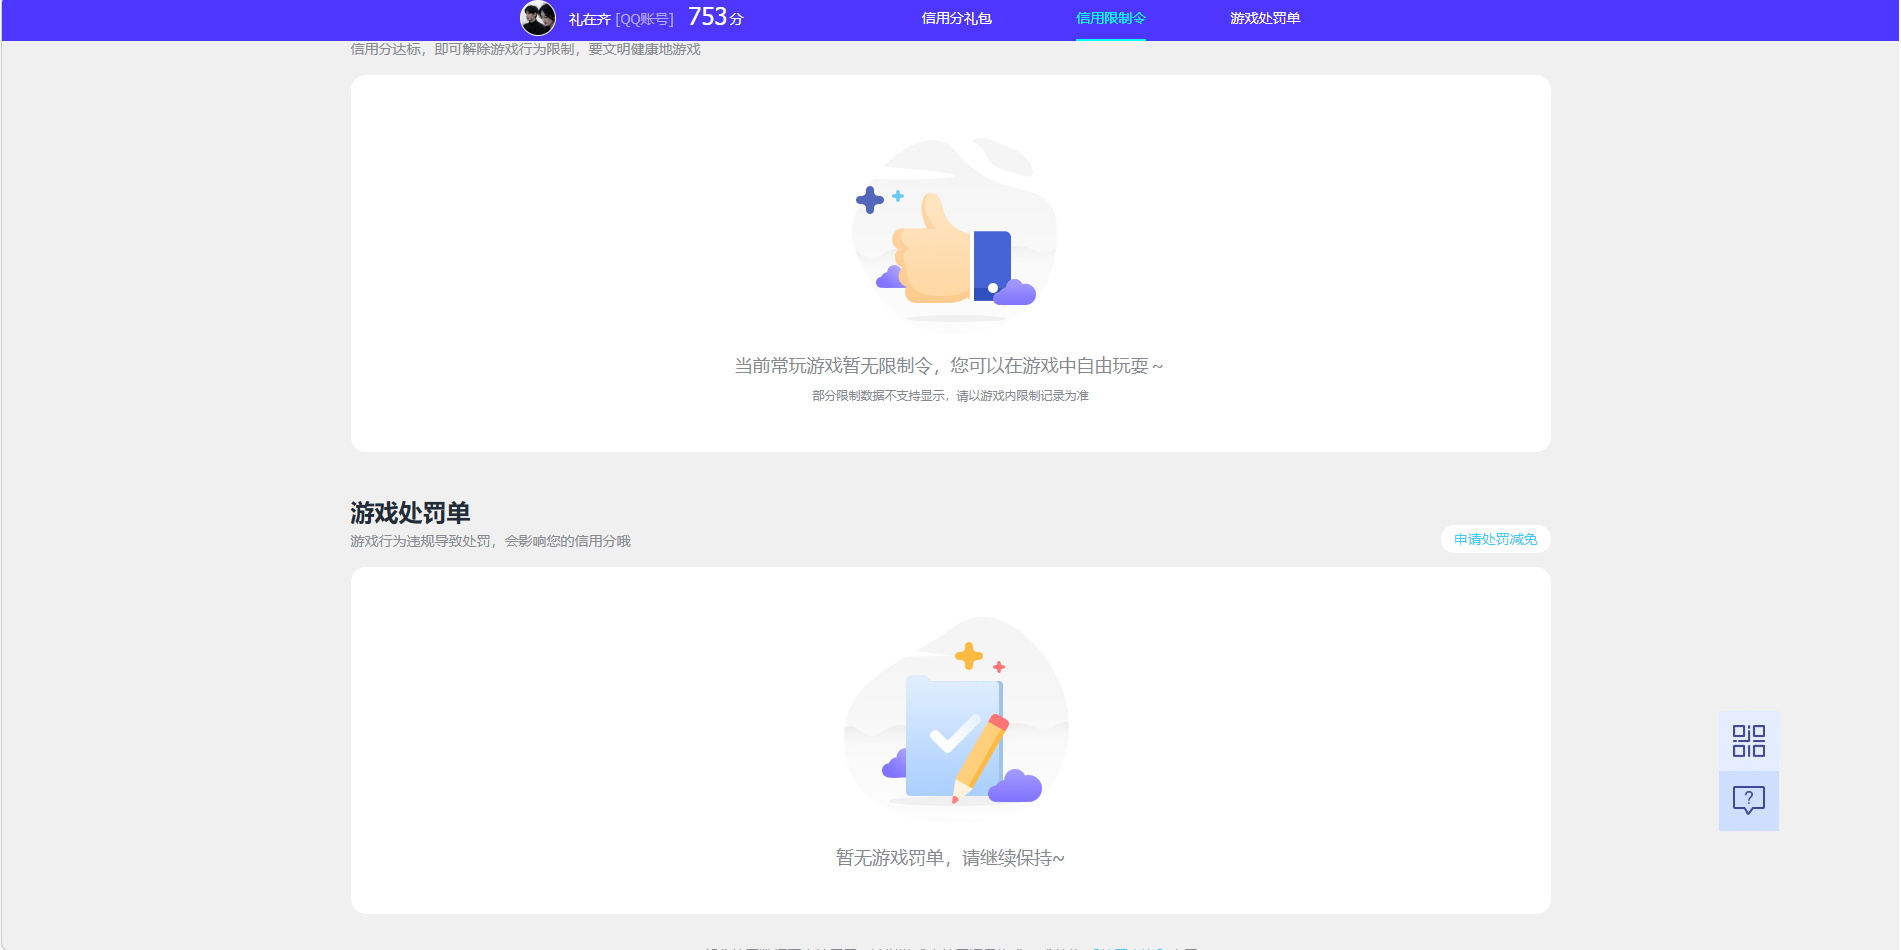Select the user avatar in the header

538,17
